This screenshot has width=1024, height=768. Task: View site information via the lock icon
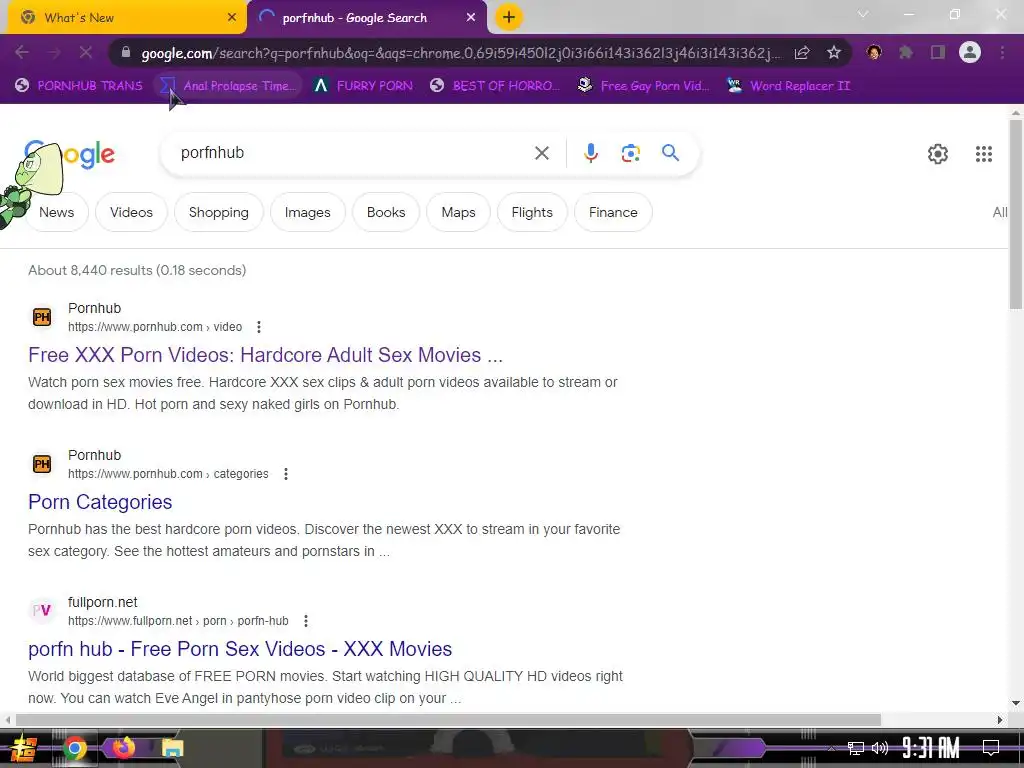point(126,52)
